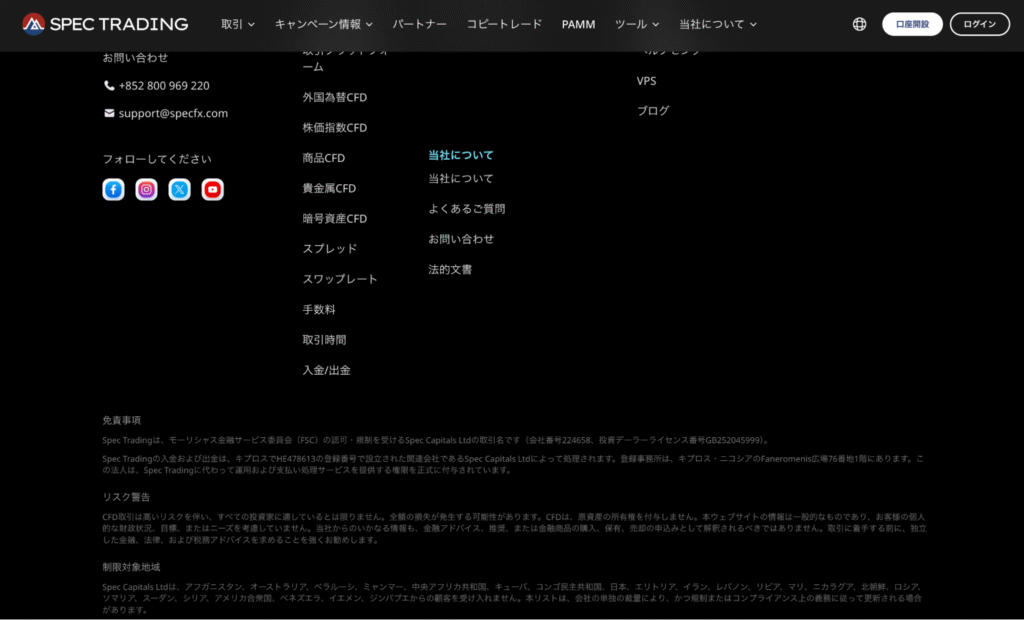This screenshot has width=1024, height=620.
Task: Open the スワップレート footer link
Action: 340,279
